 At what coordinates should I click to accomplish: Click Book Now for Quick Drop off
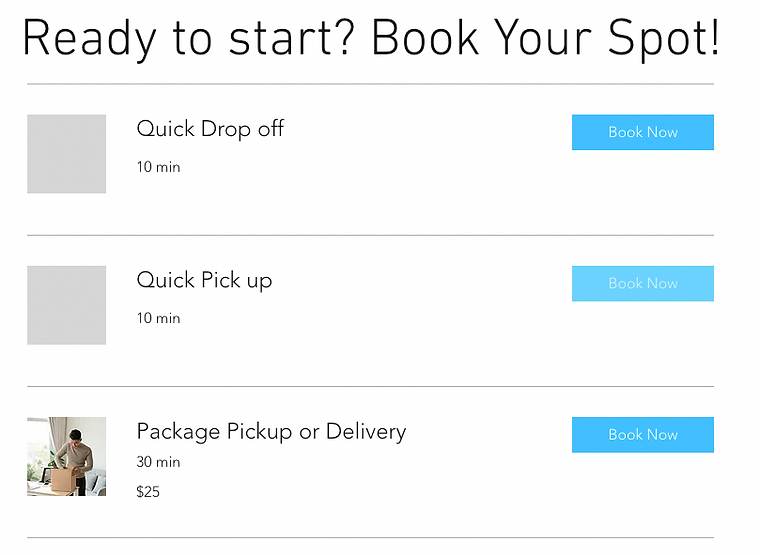tap(642, 132)
